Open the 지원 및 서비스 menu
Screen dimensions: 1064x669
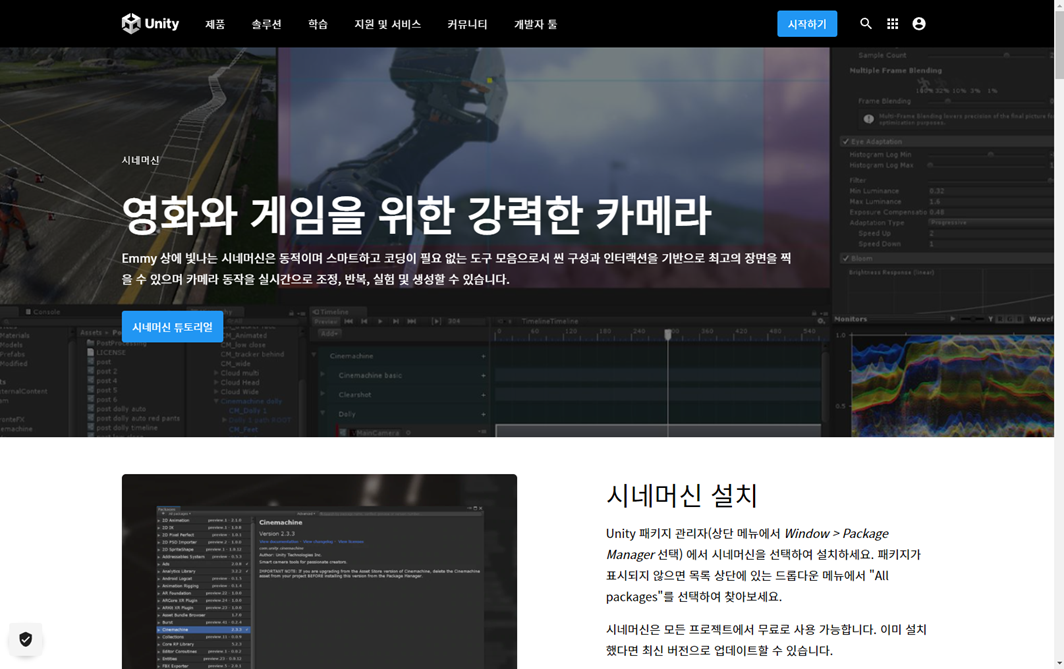coord(387,24)
